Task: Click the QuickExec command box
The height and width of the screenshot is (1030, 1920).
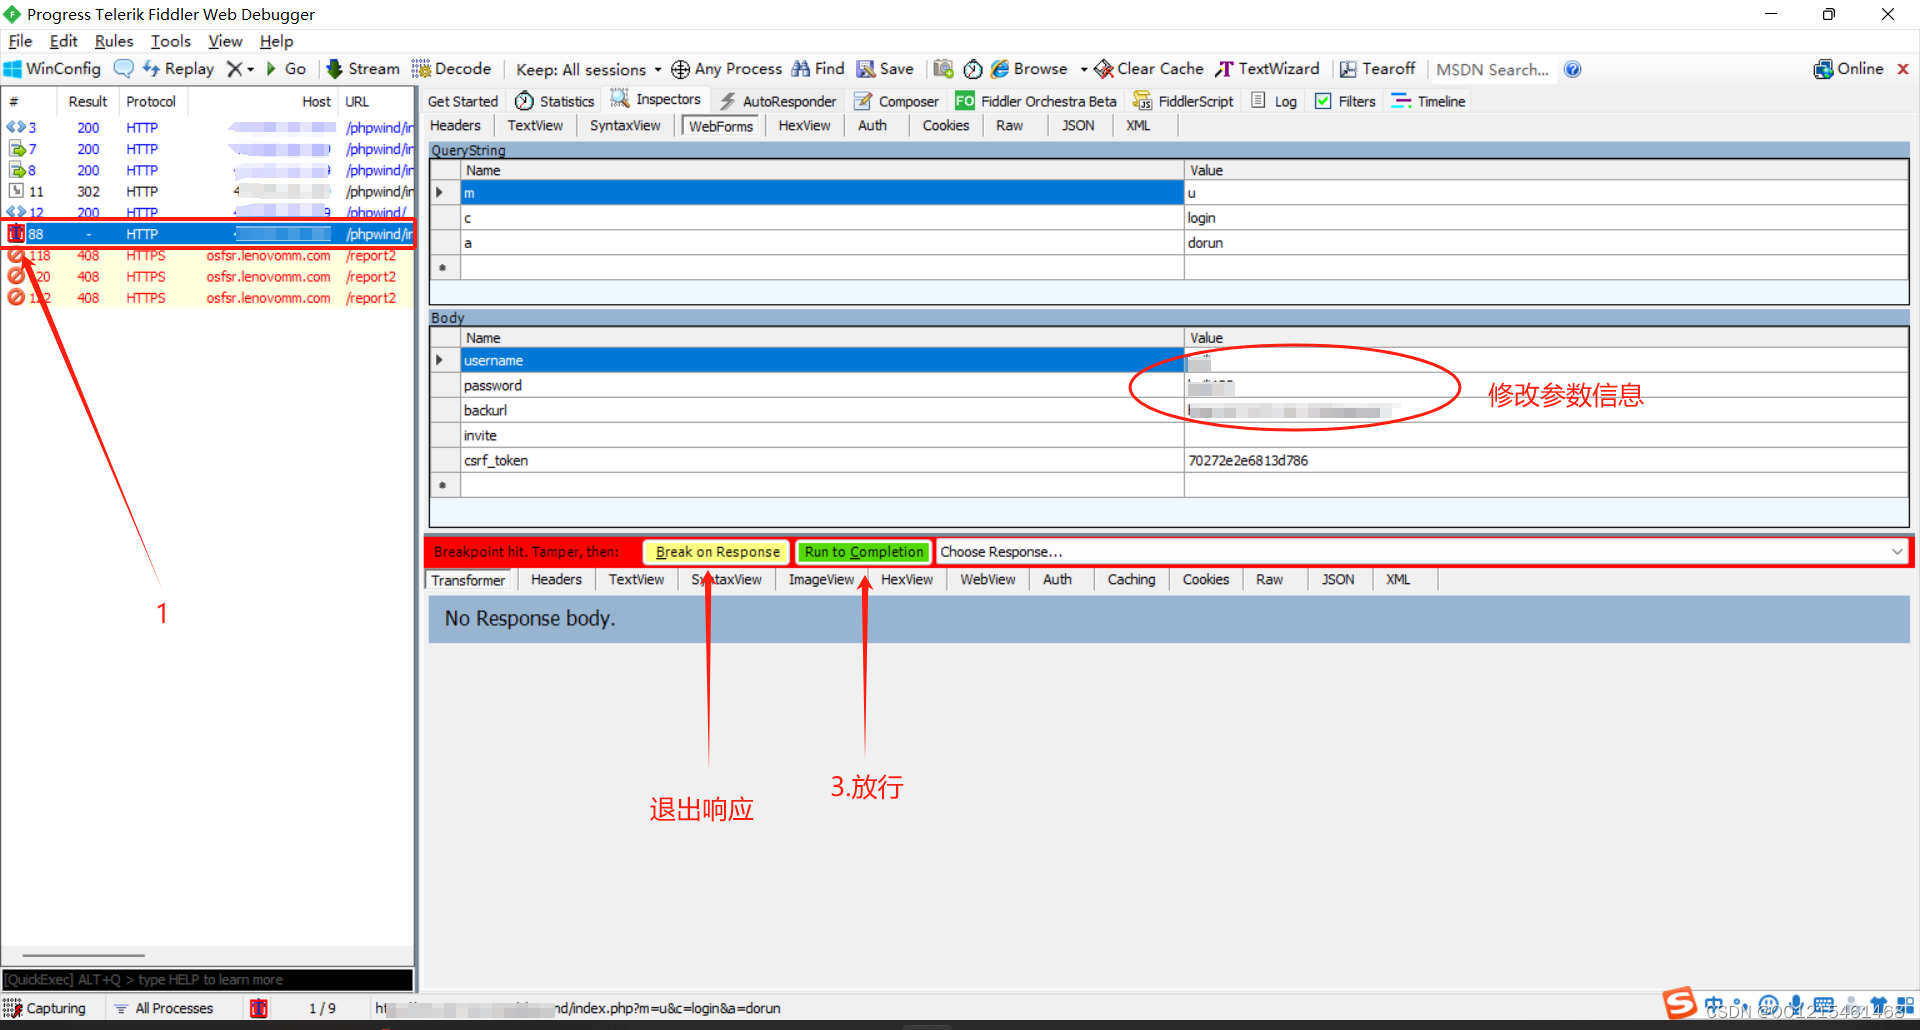Action: click(208, 980)
